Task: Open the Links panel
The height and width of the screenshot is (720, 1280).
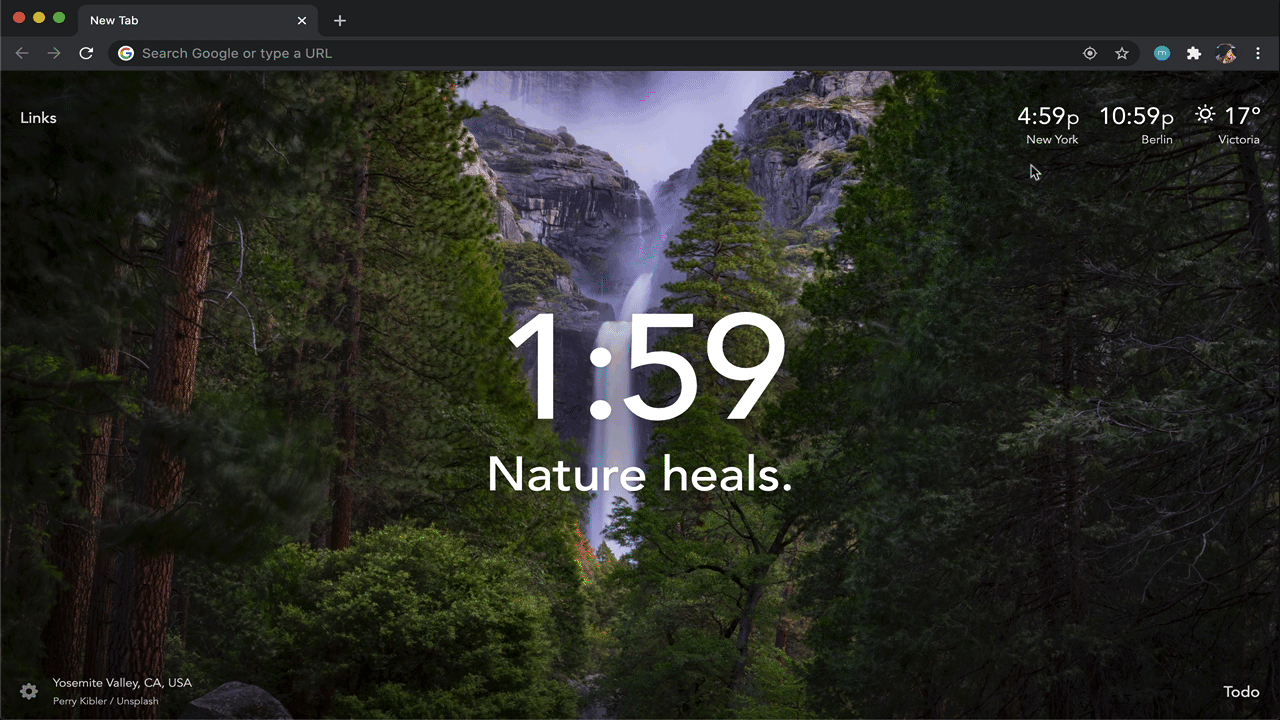Action: (38, 118)
